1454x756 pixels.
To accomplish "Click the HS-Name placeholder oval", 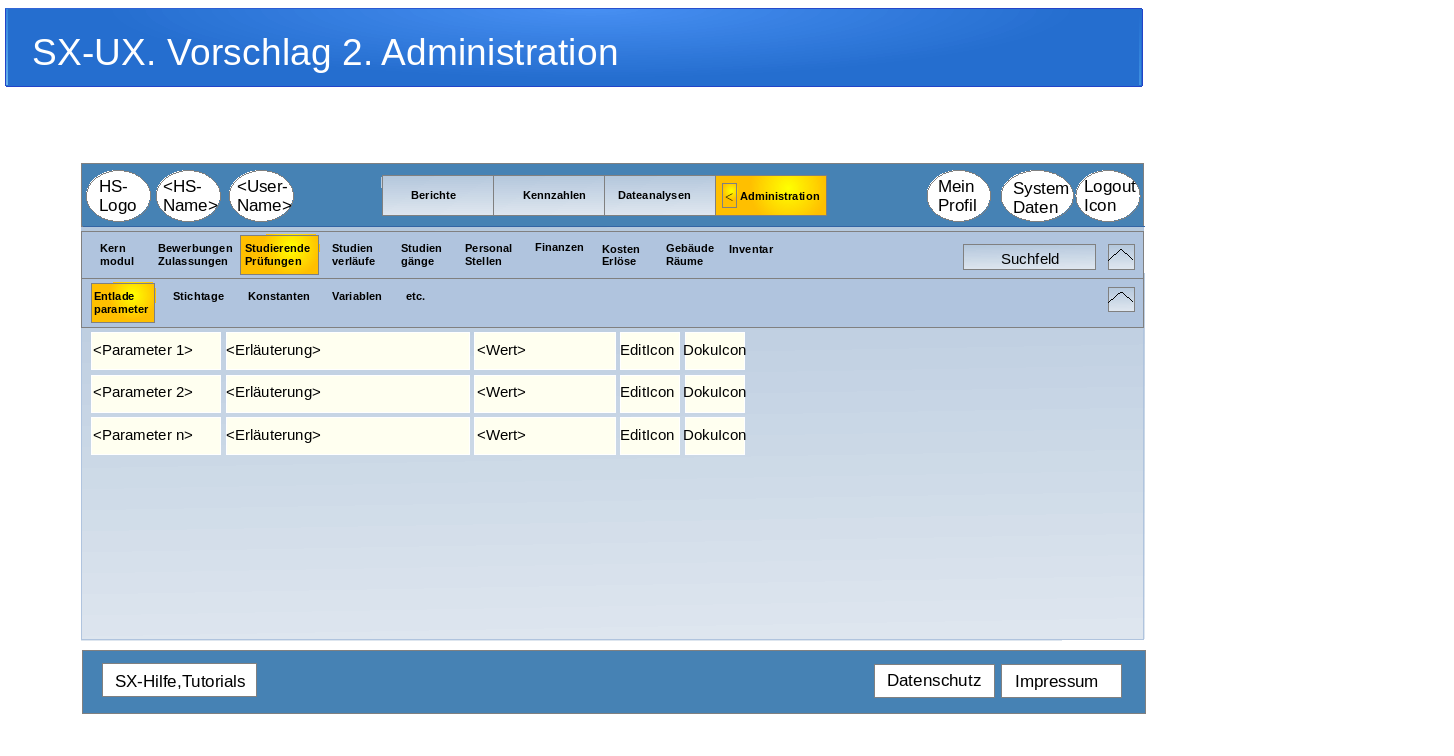I will 188,196.
